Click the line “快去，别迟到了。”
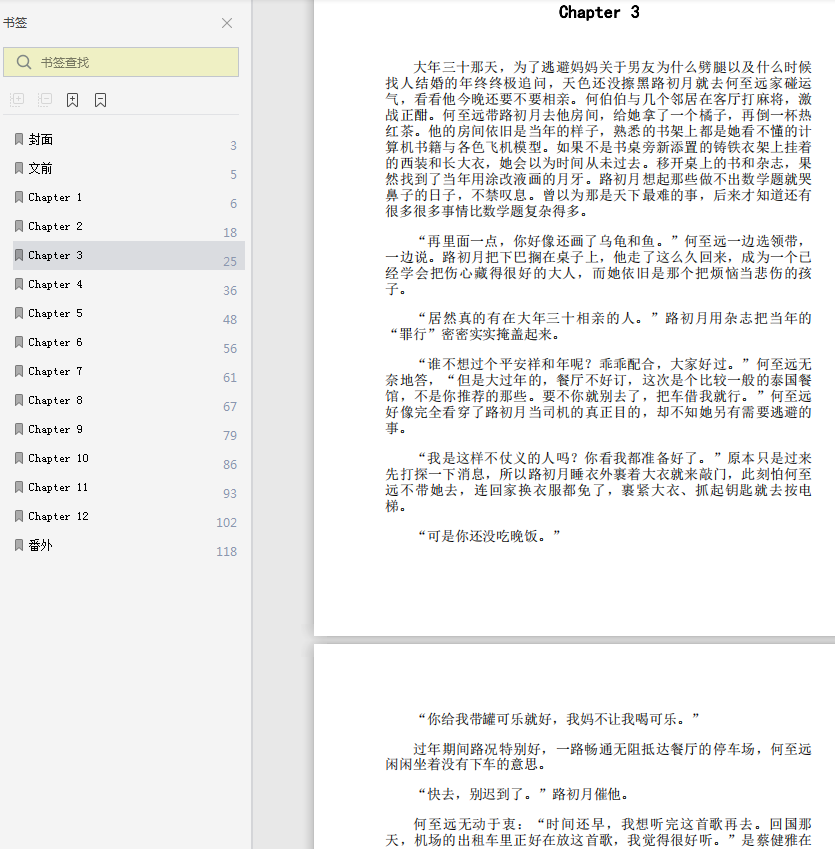835x849 pixels. [x=523, y=794]
